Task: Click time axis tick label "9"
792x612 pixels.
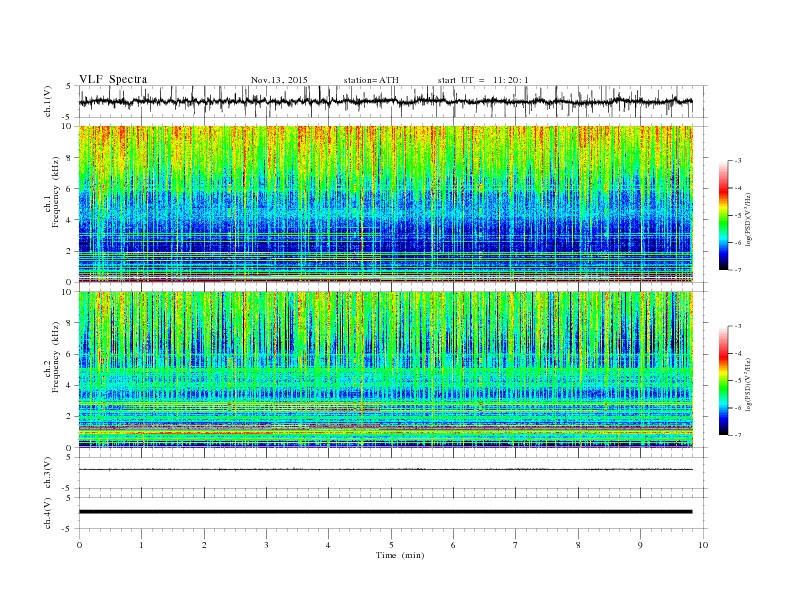Action: [x=640, y=545]
